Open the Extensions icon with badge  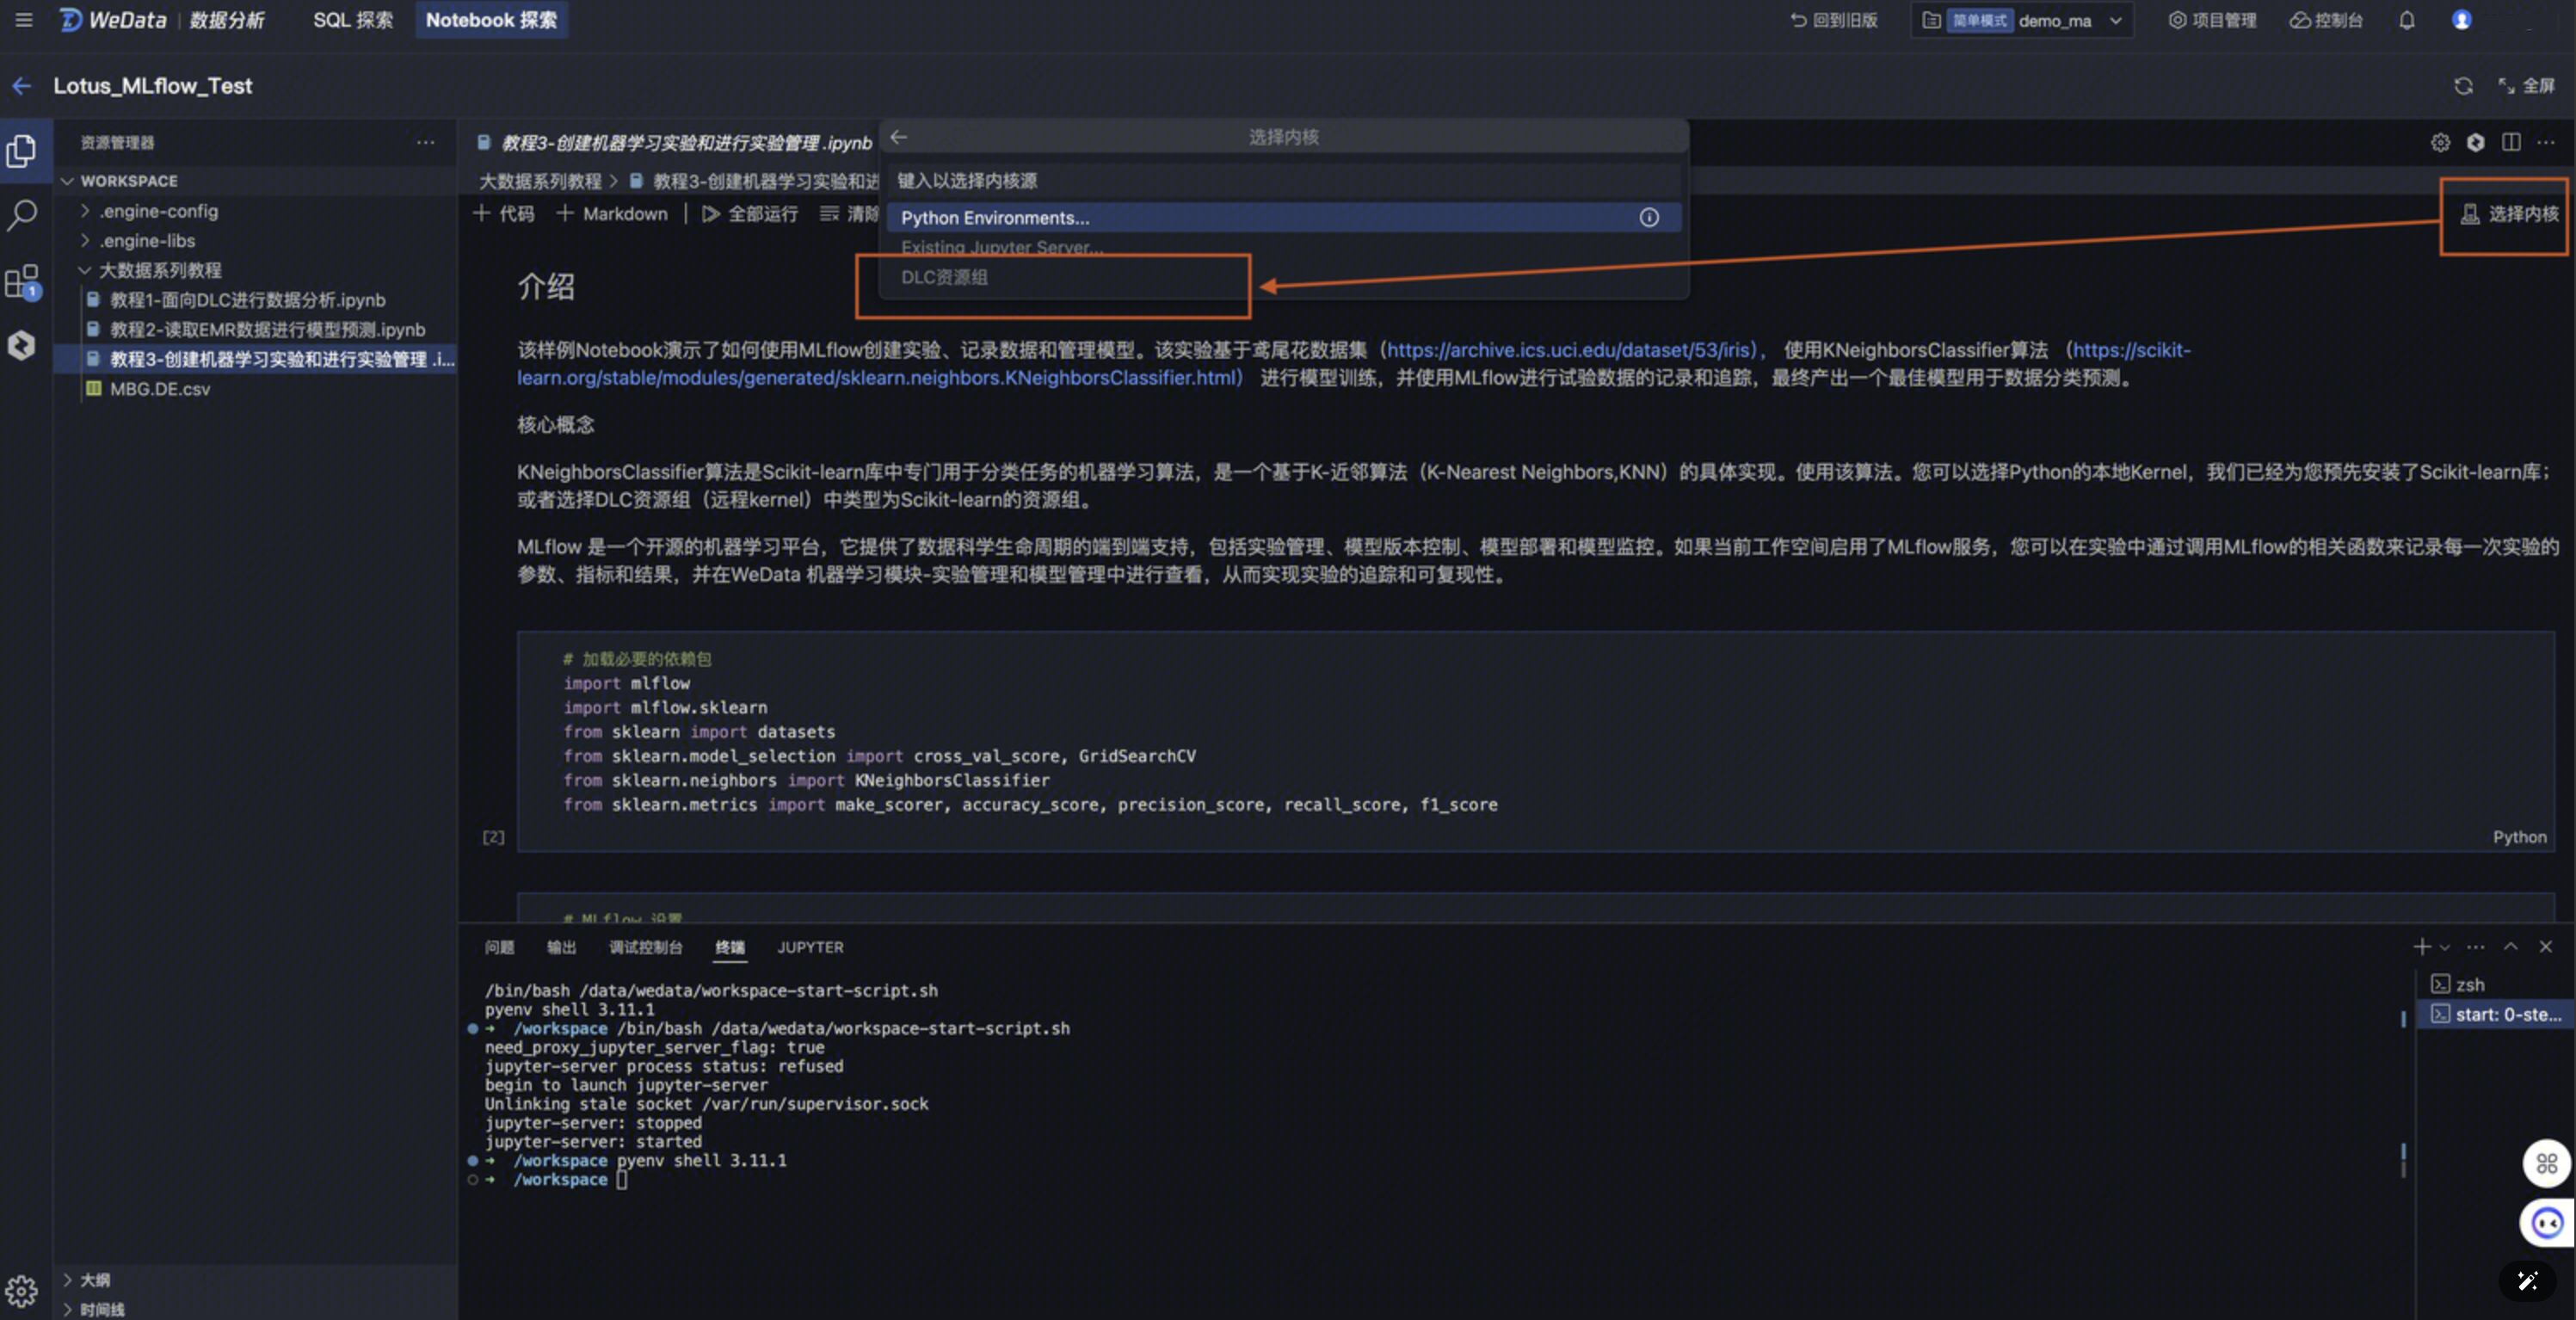22,282
